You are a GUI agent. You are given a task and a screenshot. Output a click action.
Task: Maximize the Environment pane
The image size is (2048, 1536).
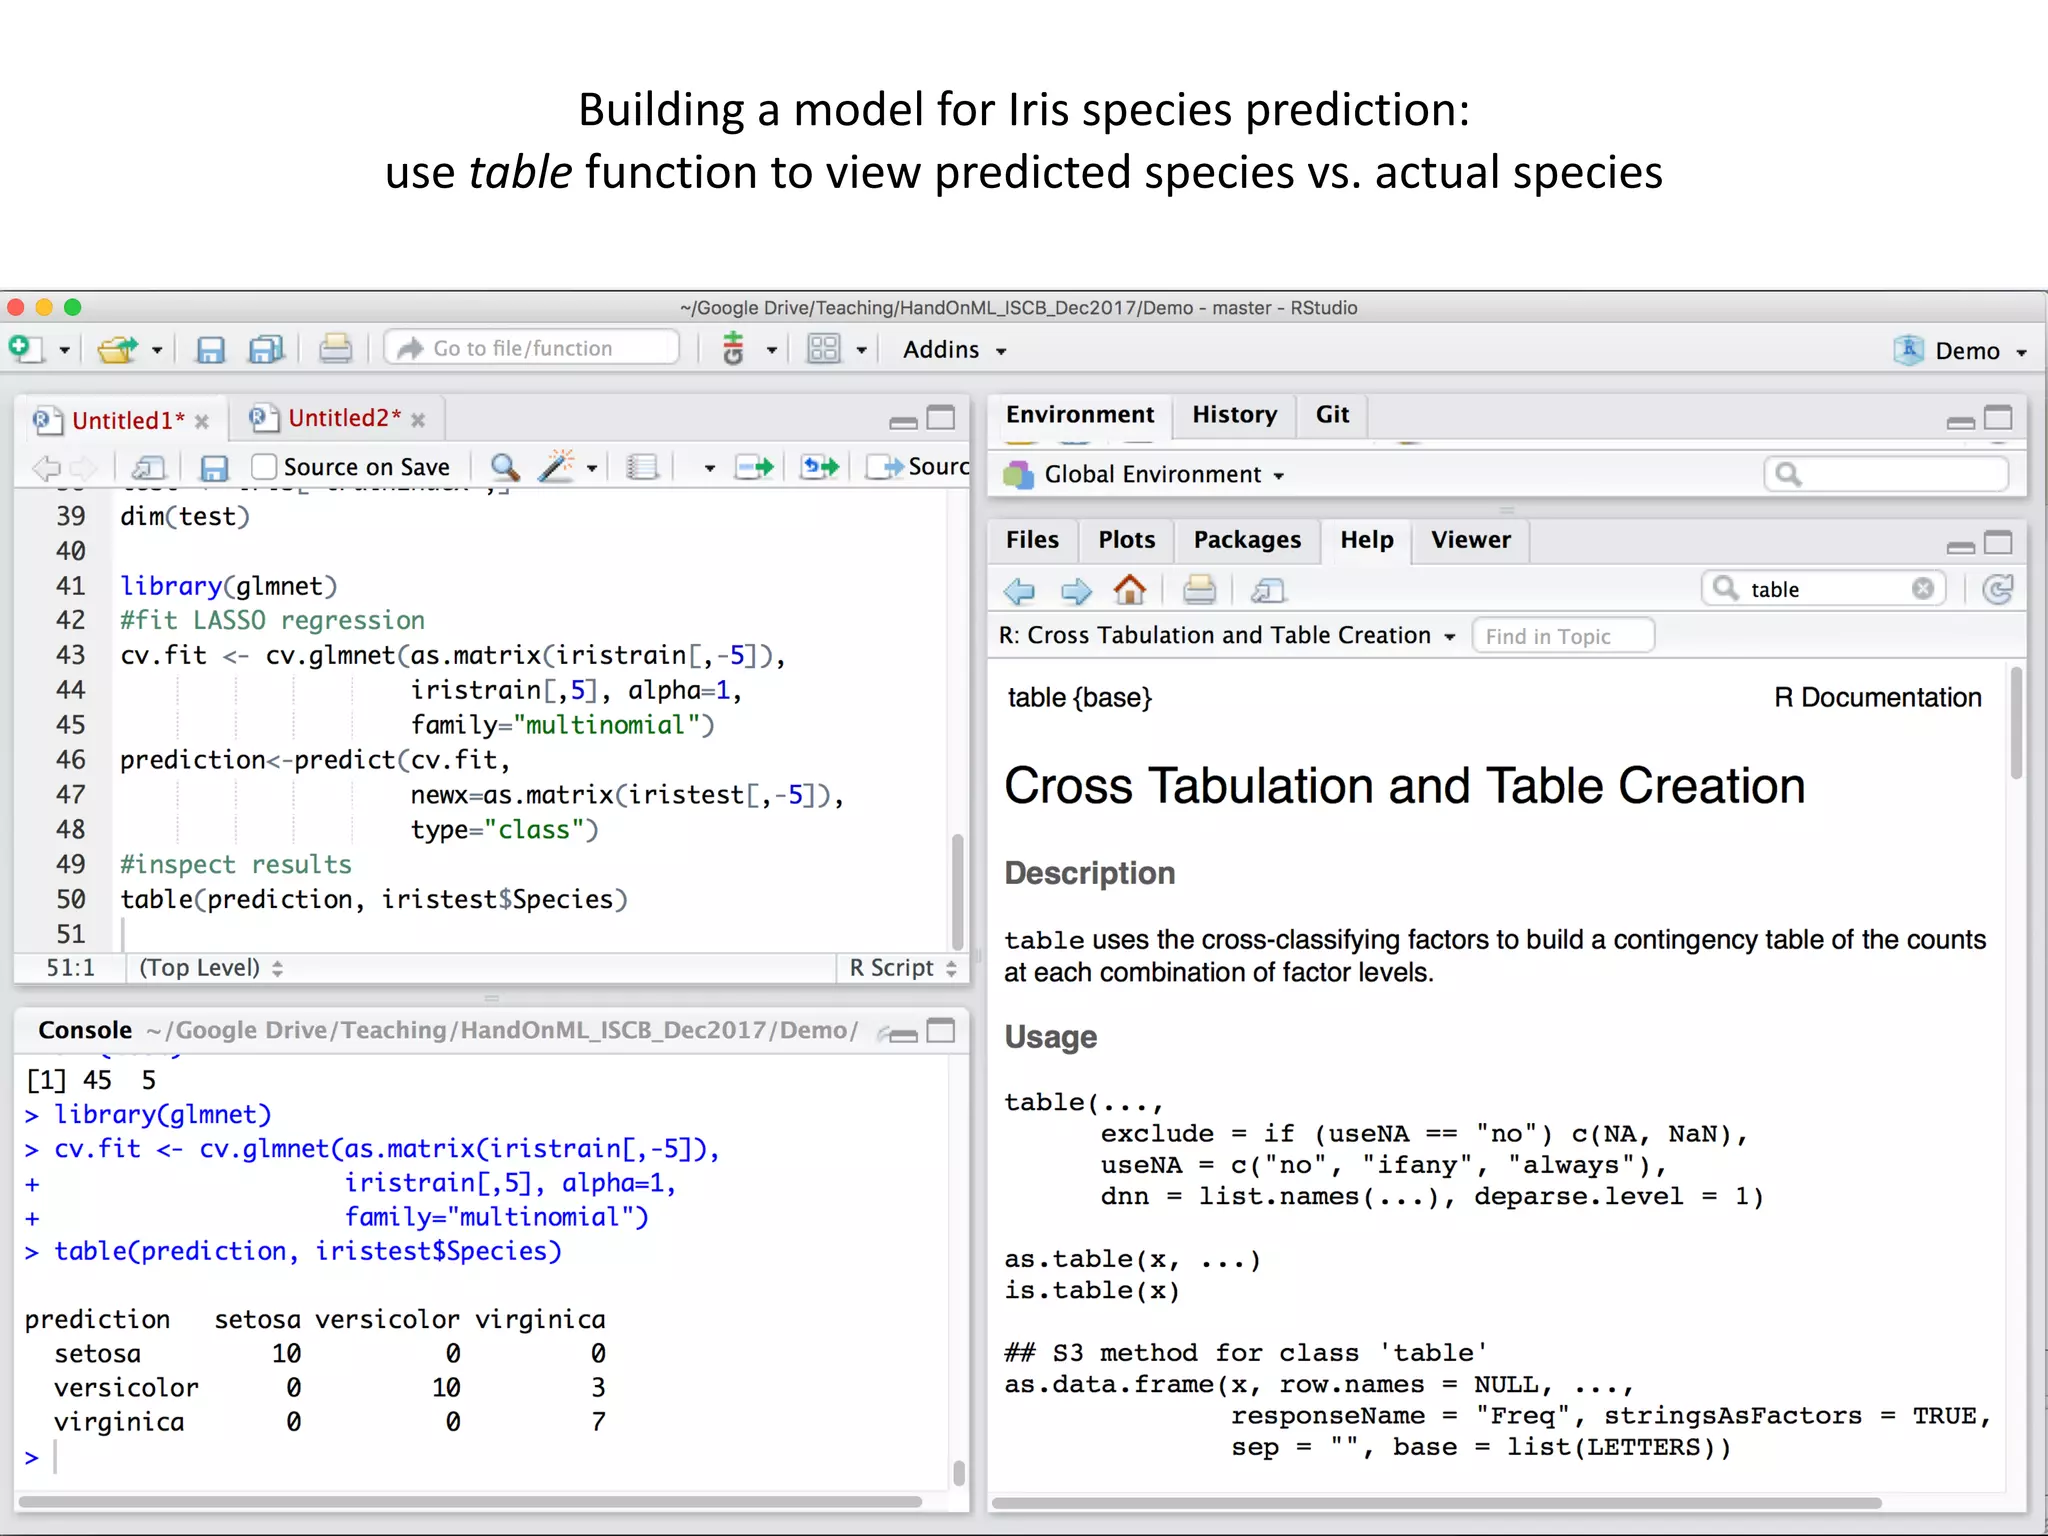pyautogui.click(x=1998, y=418)
